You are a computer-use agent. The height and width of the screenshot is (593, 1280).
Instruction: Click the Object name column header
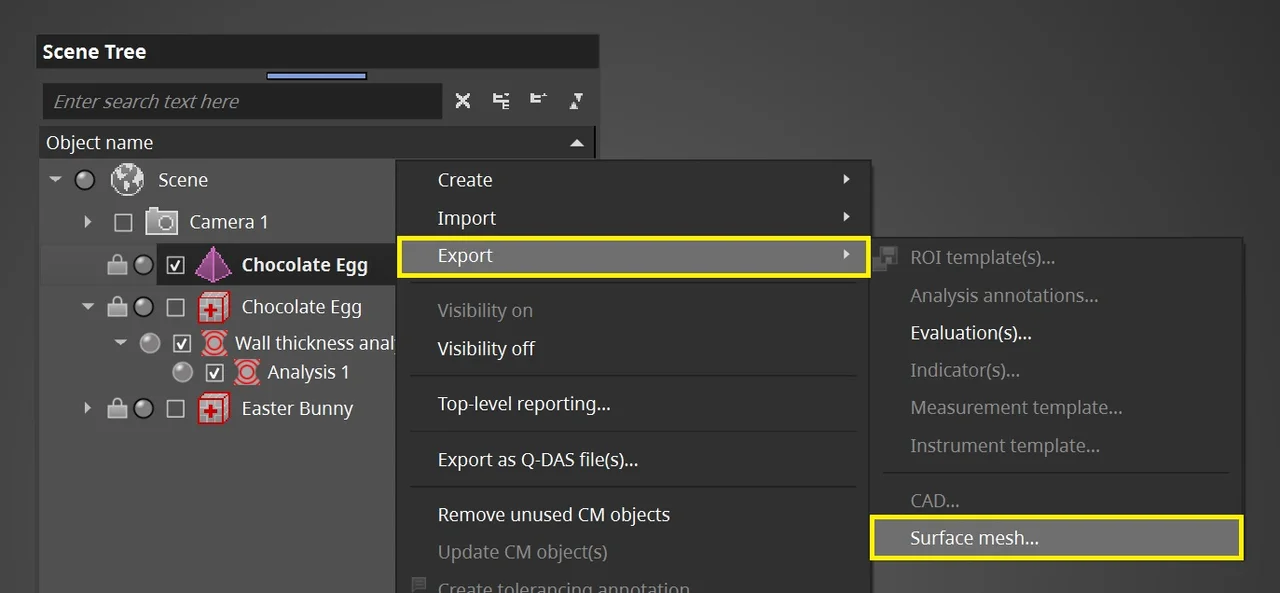(317, 143)
